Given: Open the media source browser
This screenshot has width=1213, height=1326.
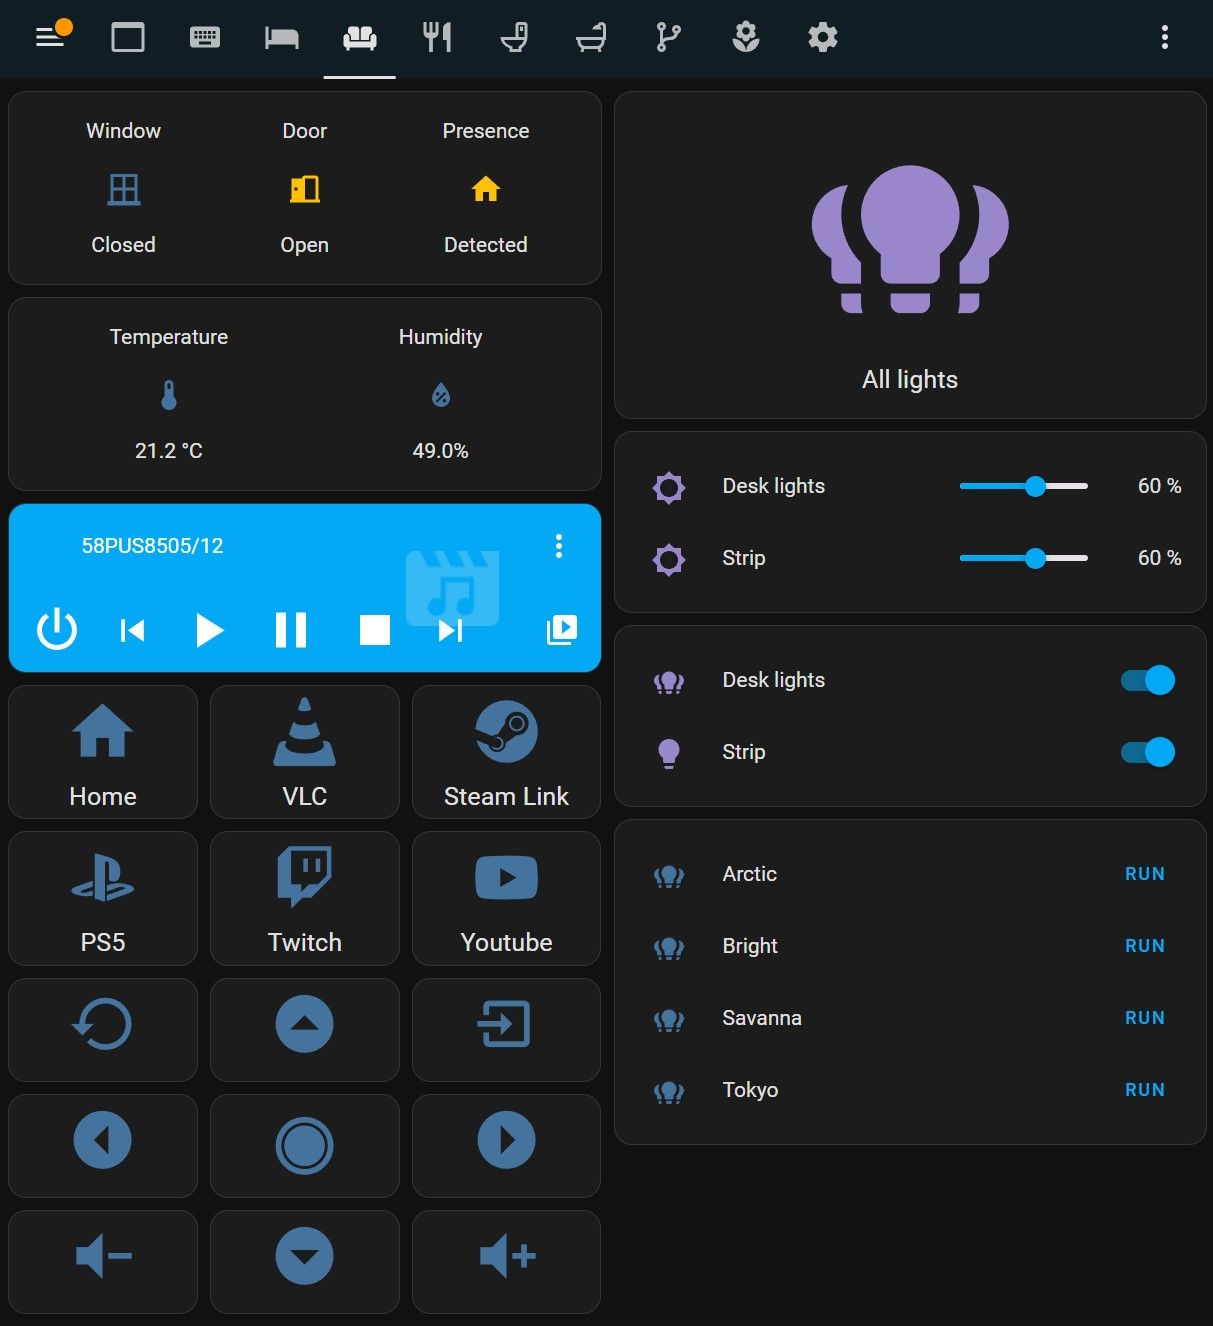Looking at the screenshot, I should [x=562, y=628].
